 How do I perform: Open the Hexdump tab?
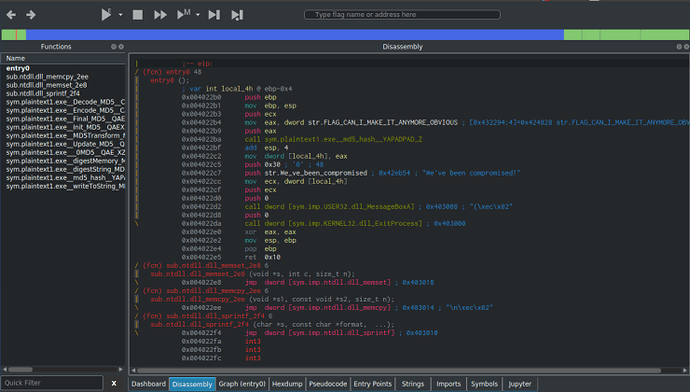pos(287,384)
